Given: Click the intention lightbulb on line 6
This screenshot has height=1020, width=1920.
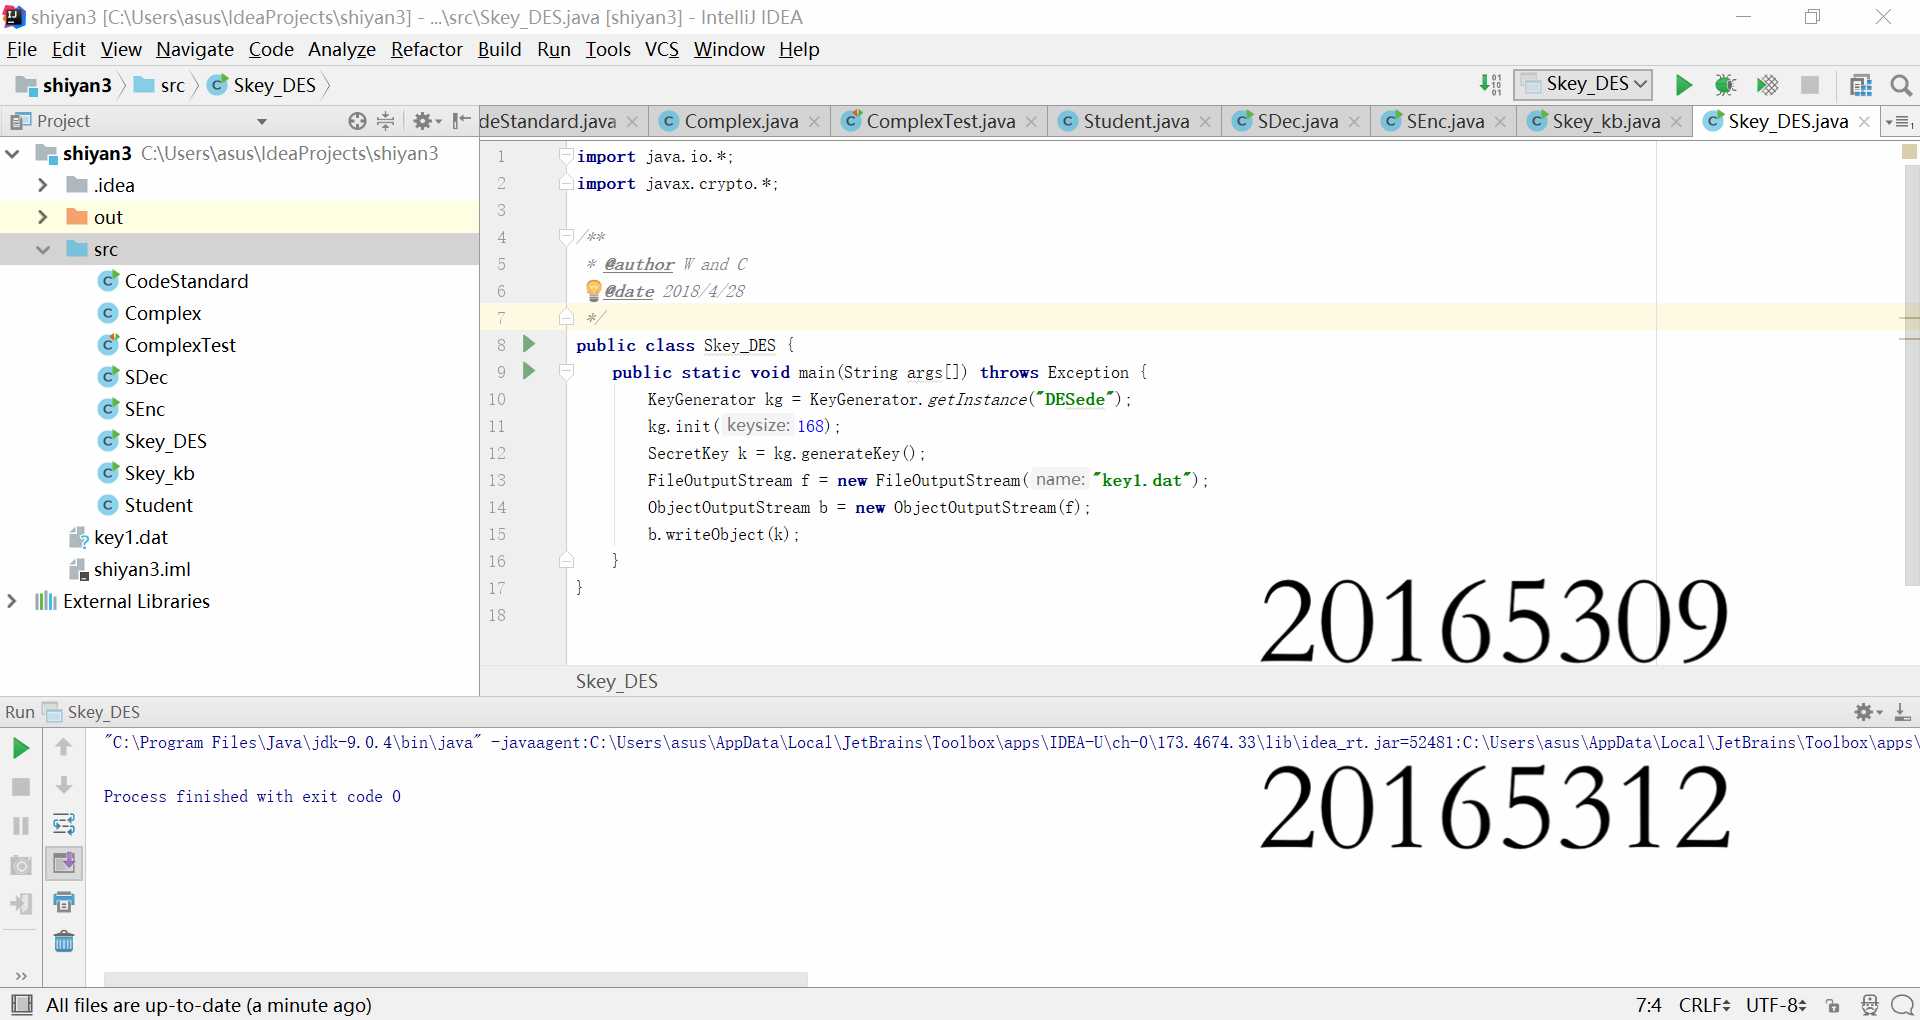Looking at the screenshot, I should tap(593, 290).
